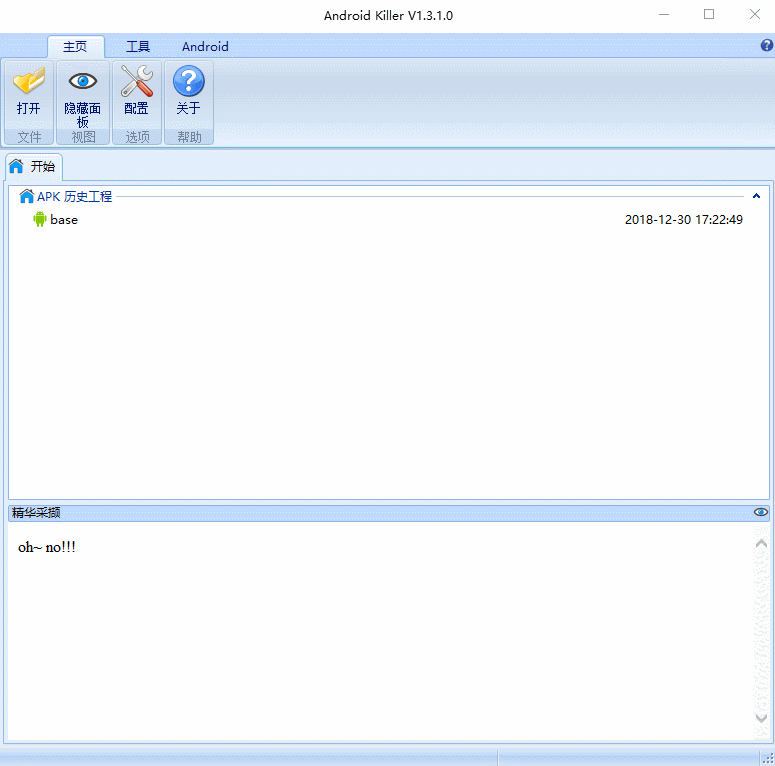Click the 文件 group label
Screen dimensions: 775x766
[x=29, y=137]
